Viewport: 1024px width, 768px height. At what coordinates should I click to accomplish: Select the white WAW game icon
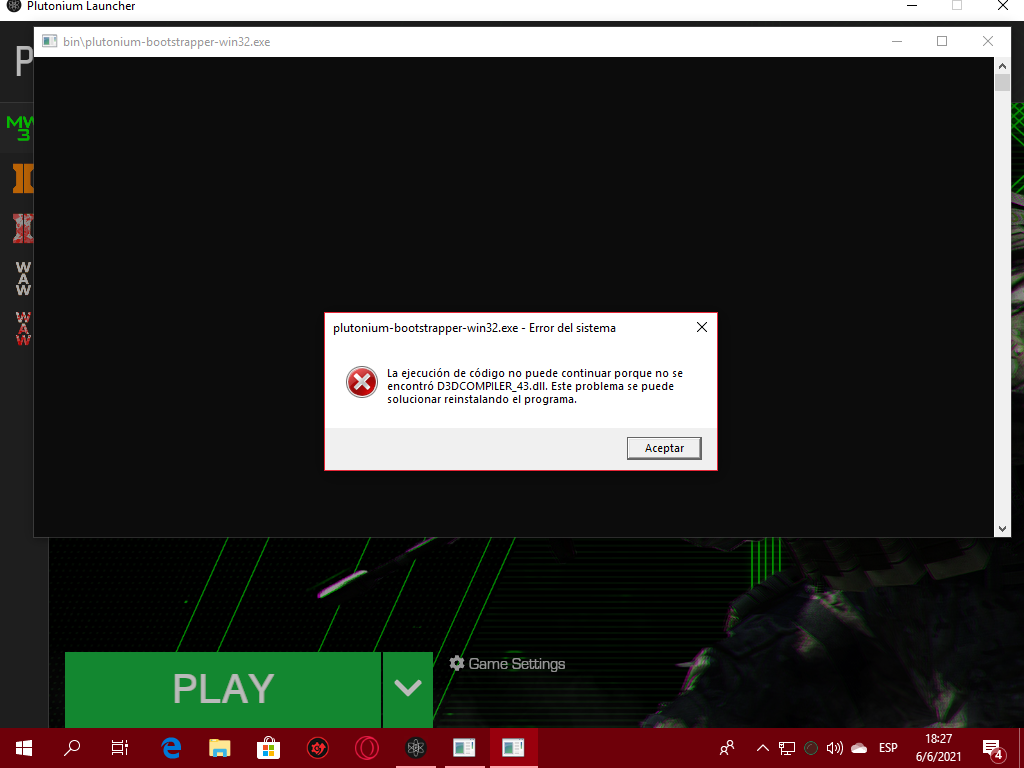23,278
